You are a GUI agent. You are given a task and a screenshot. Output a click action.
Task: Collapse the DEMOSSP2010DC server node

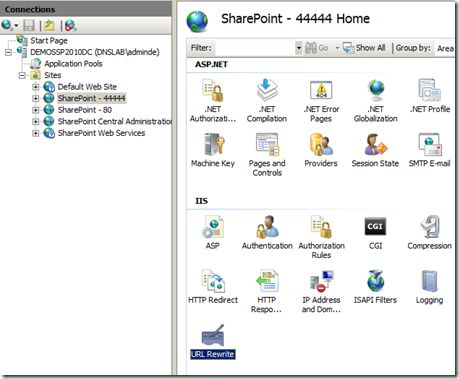[9, 52]
